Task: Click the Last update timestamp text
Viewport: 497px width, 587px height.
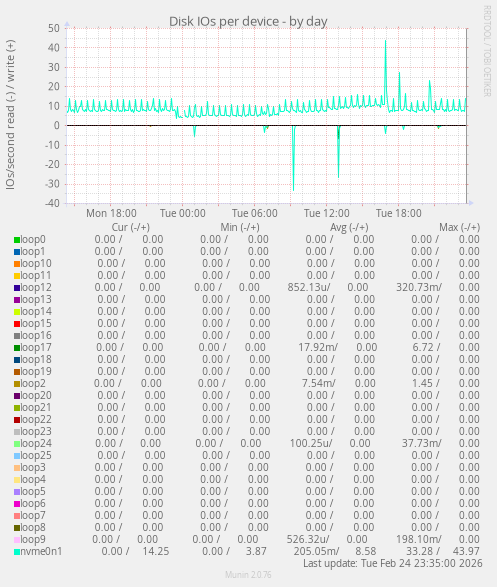Action: 393,563
